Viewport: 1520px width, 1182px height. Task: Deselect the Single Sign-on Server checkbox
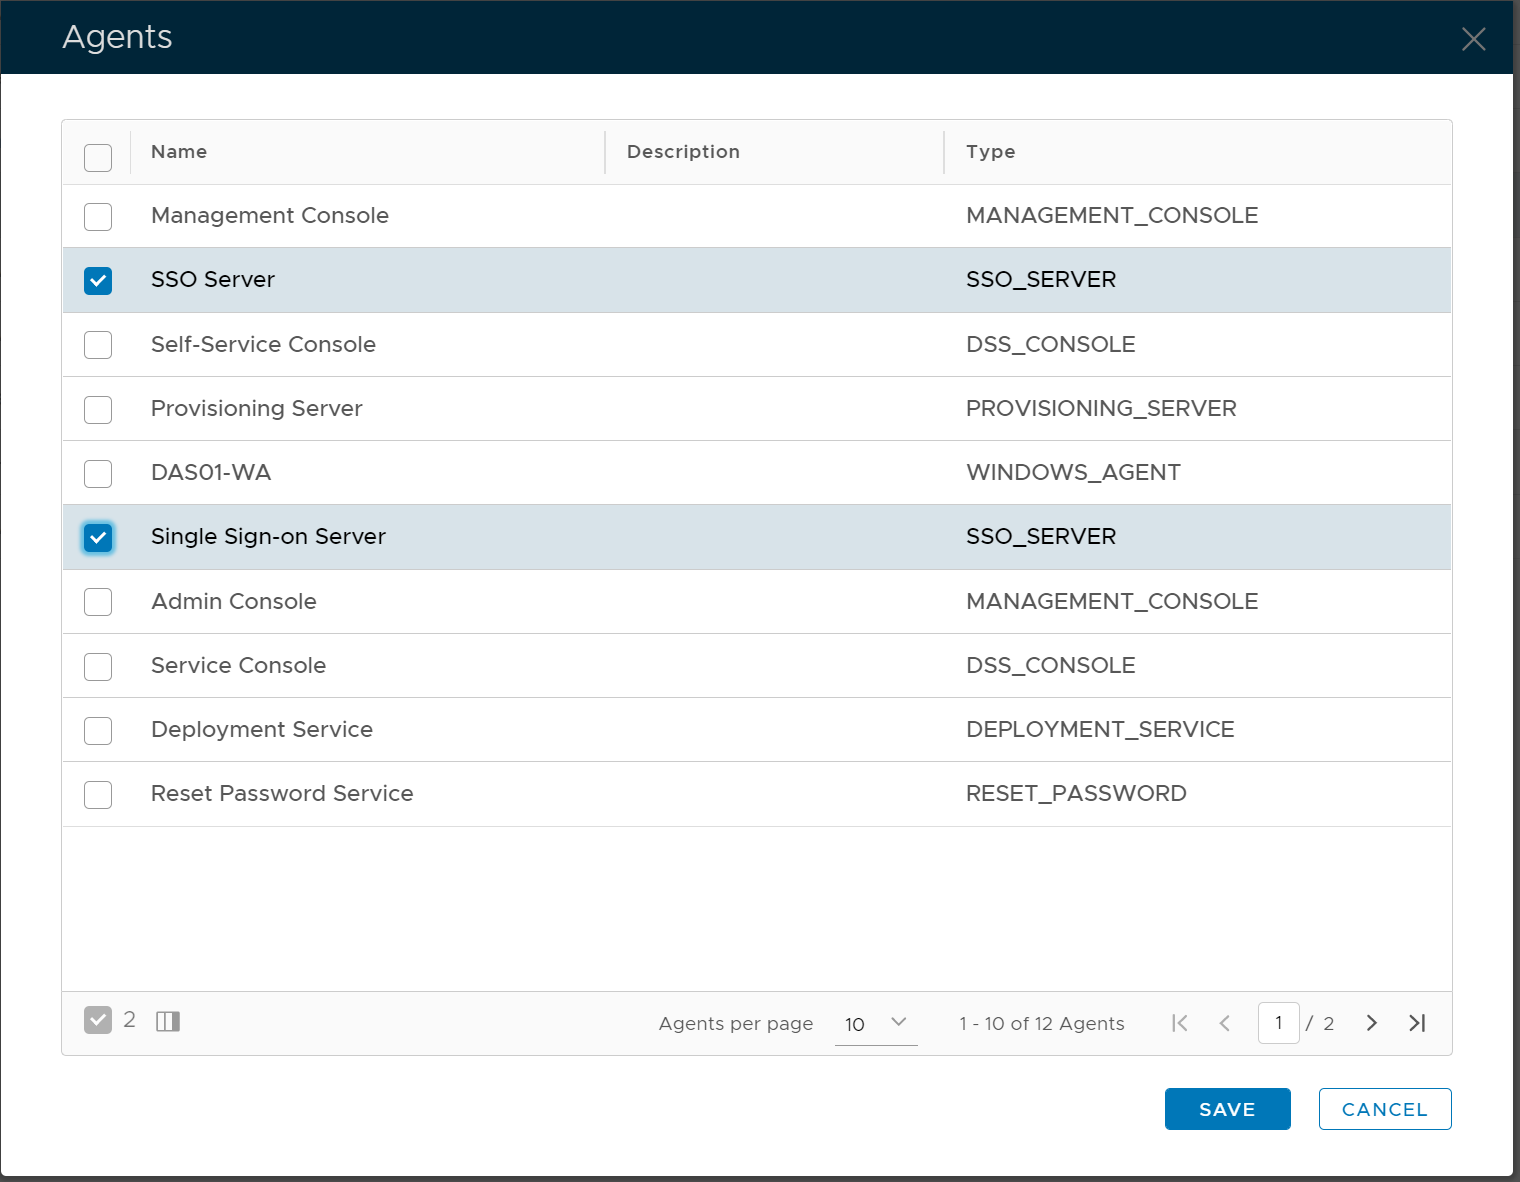98,538
